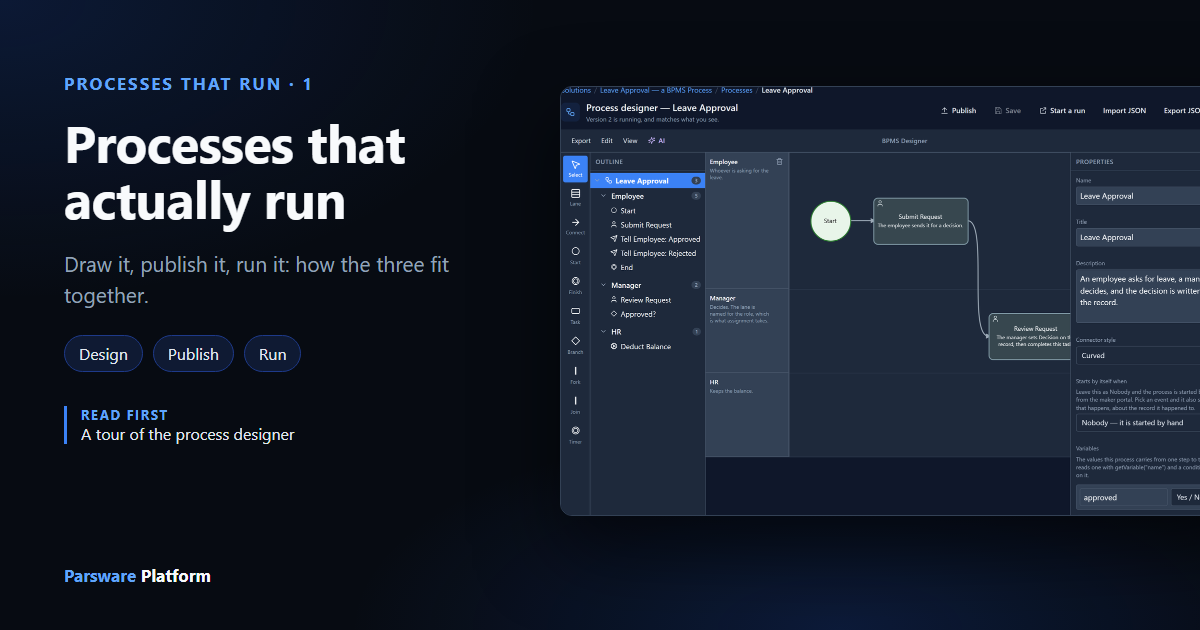1200x630 pixels.
Task: Click the Export JSON button
Action: click(1181, 111)
